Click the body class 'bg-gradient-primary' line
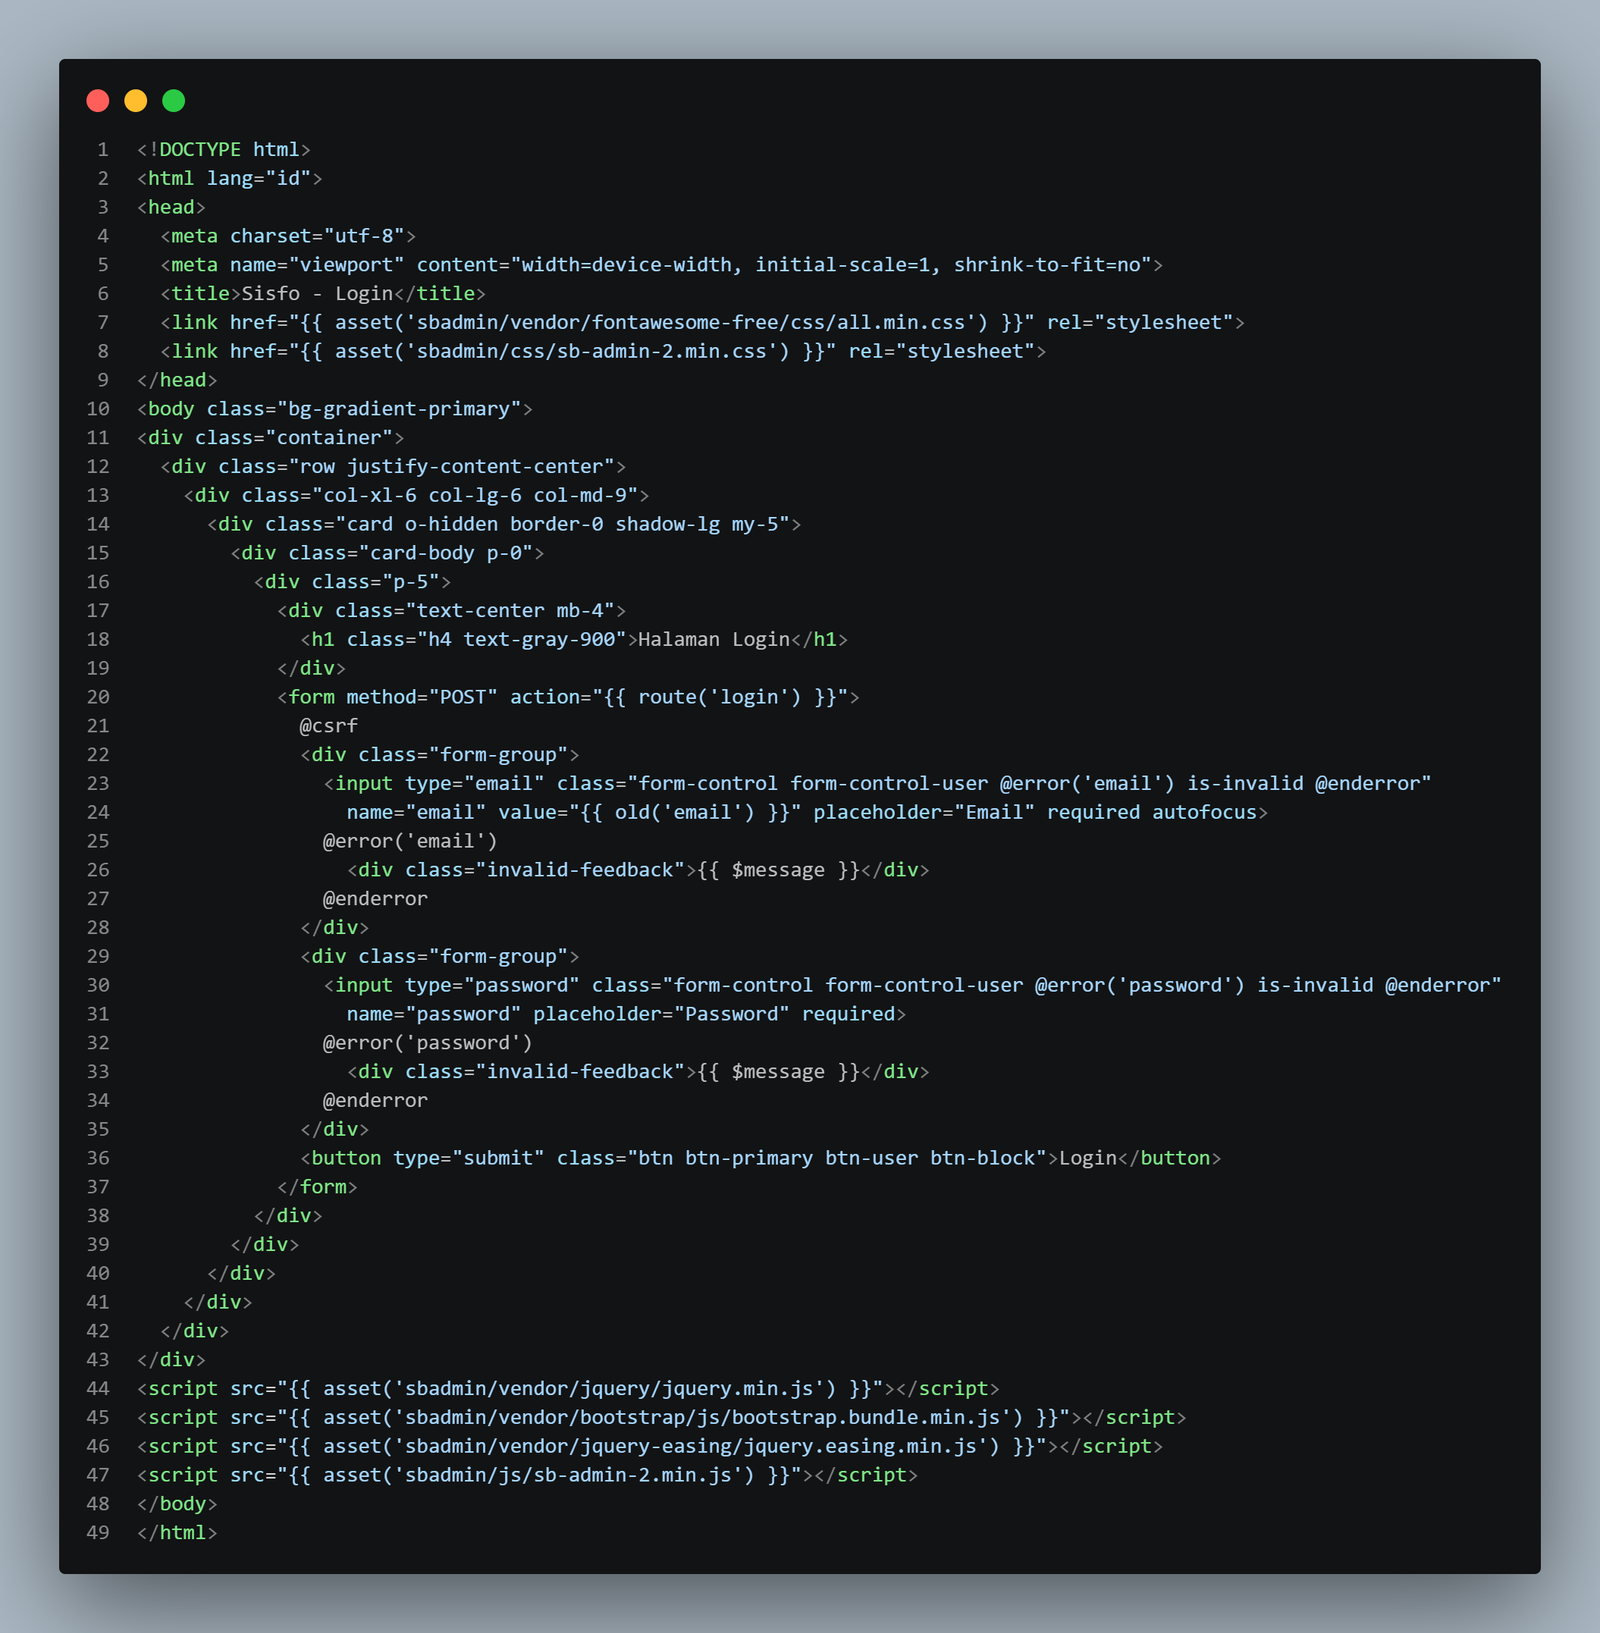 [x=335, y=409]
